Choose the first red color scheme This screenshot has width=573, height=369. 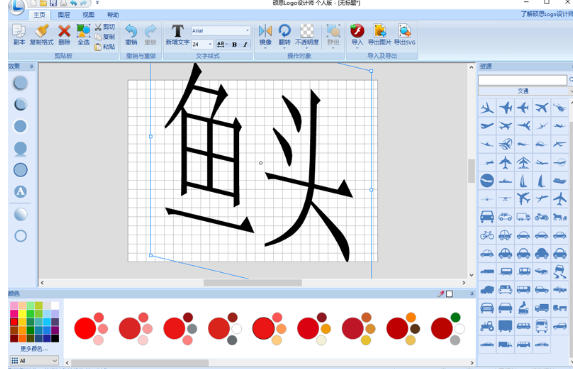click(91, 328)
